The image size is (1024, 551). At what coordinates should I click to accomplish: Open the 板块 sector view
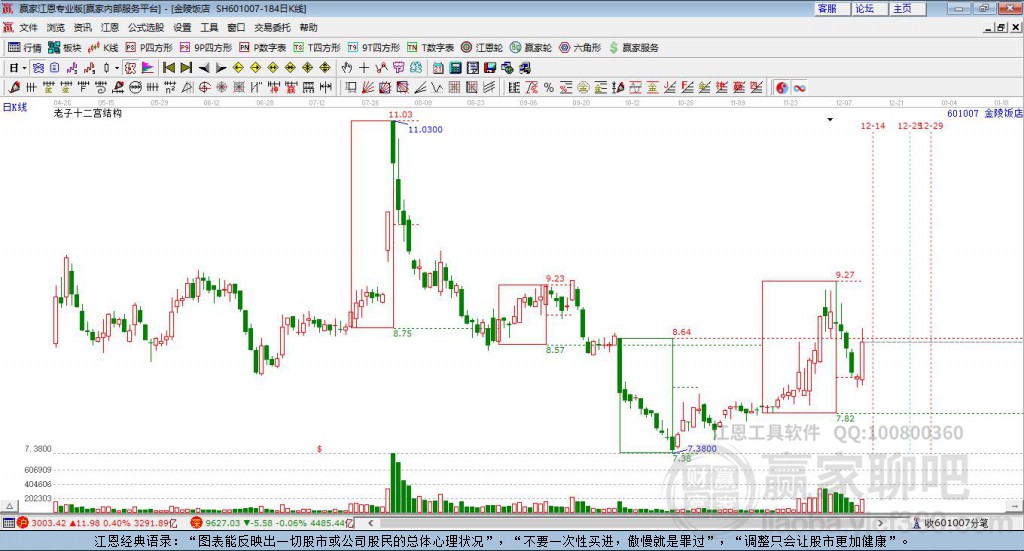pyautogui.click(x=64, y=48)
